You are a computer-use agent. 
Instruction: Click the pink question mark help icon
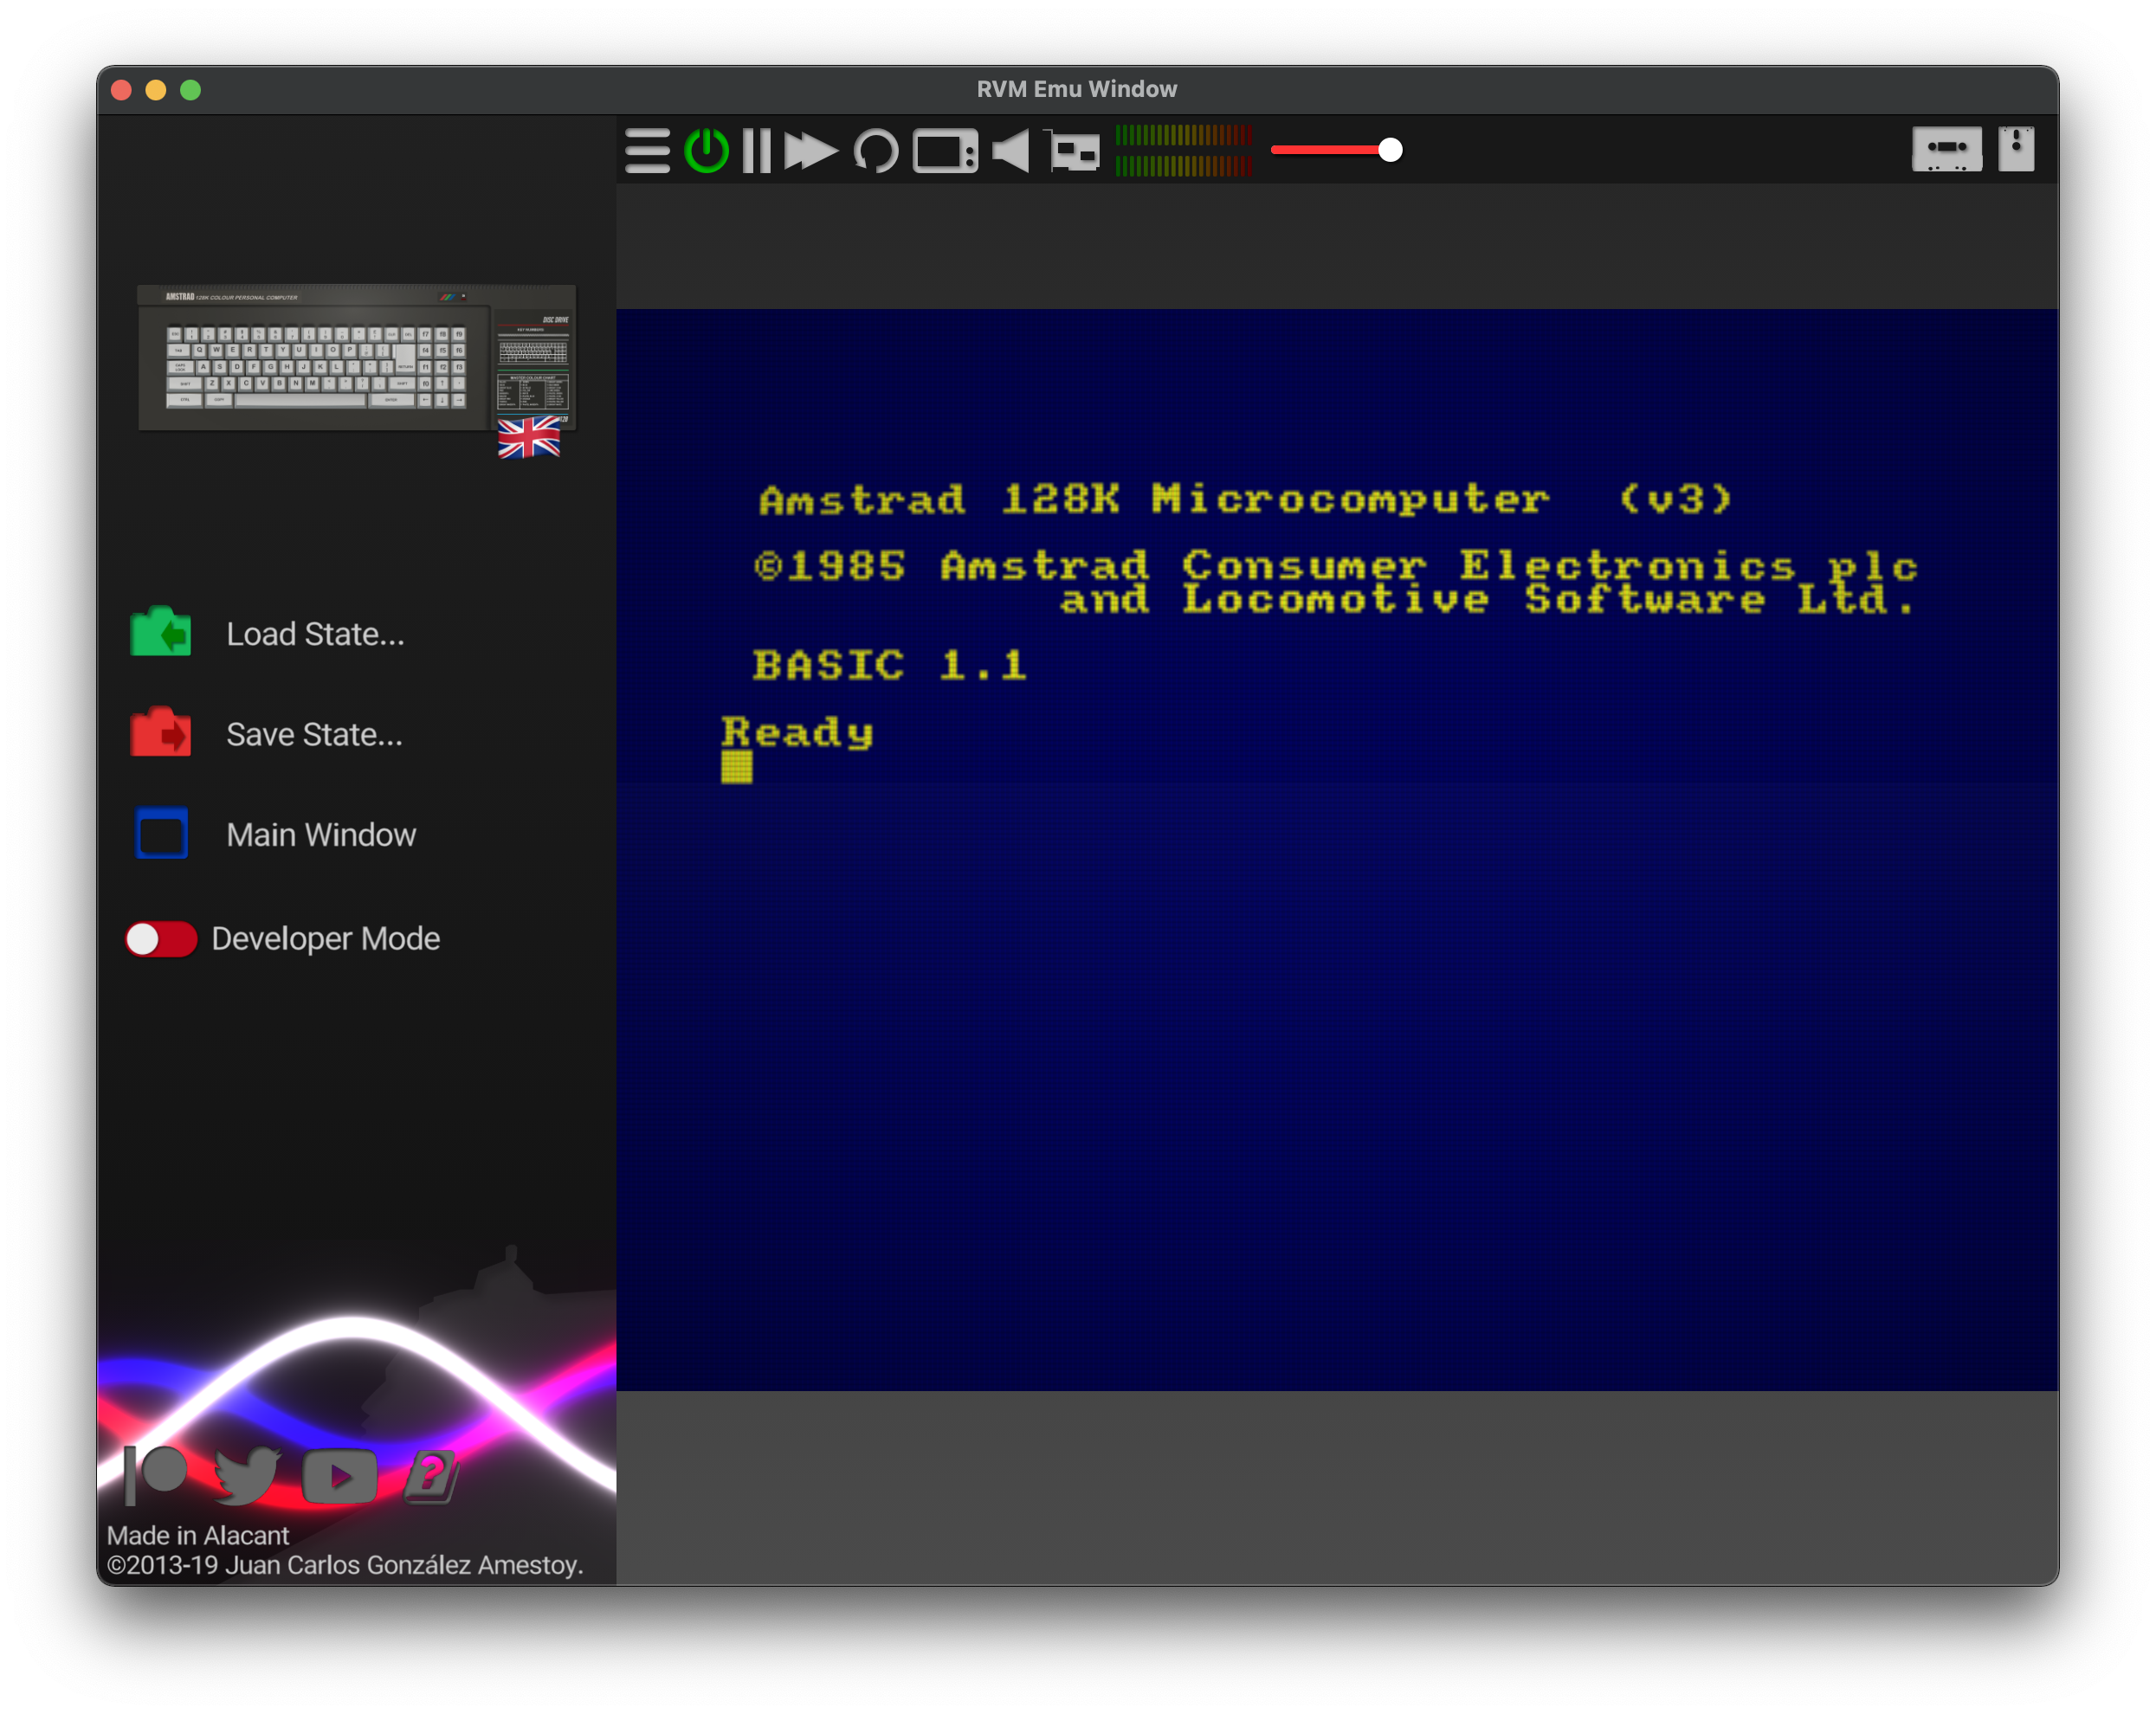pyautogui.click(x=431, y=1475)
